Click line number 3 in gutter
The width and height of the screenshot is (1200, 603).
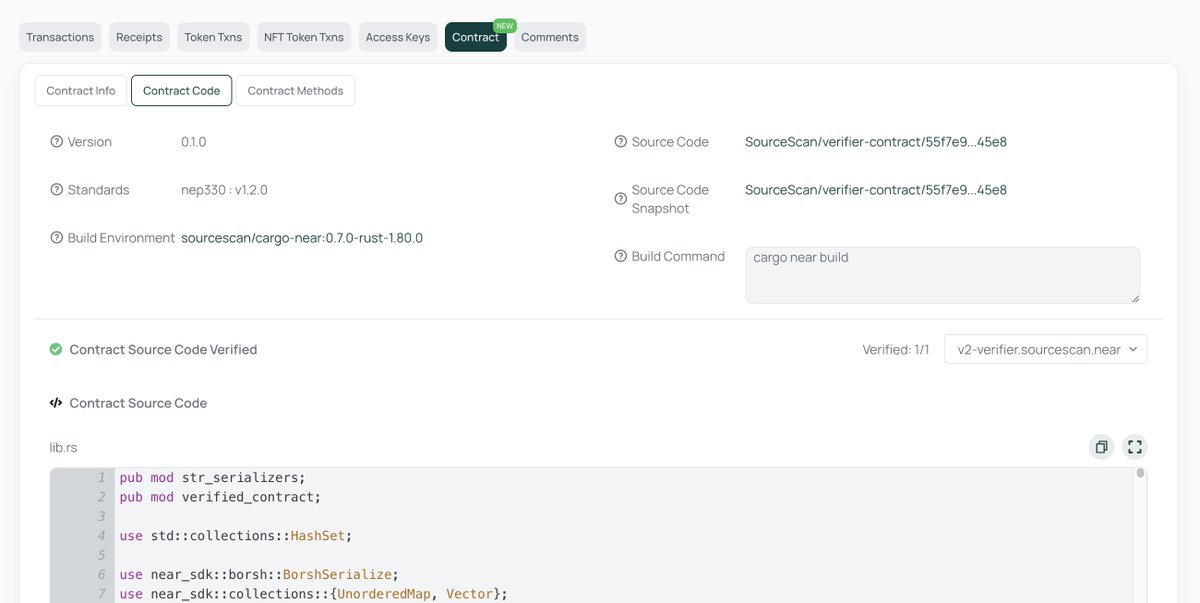[101, 516]
